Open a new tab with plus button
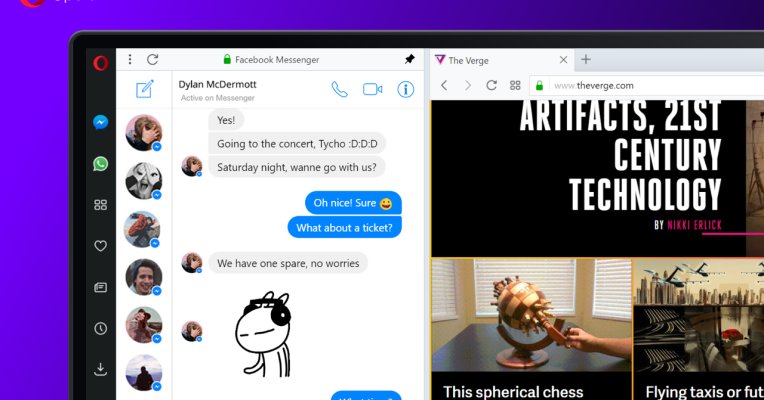Viewport: 764px width, 400px height. coord(586,59)
